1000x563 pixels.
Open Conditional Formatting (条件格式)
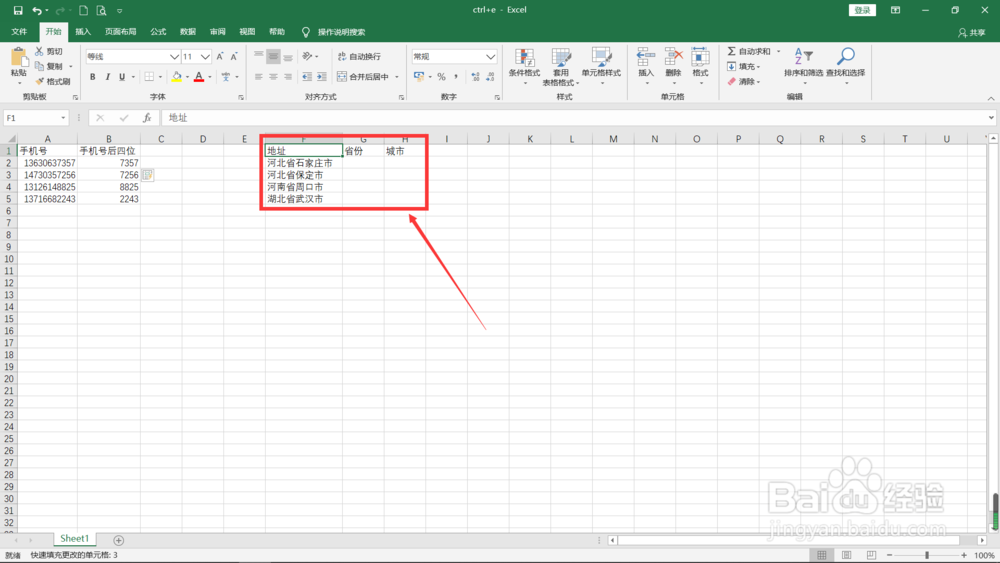pos(524,66)
